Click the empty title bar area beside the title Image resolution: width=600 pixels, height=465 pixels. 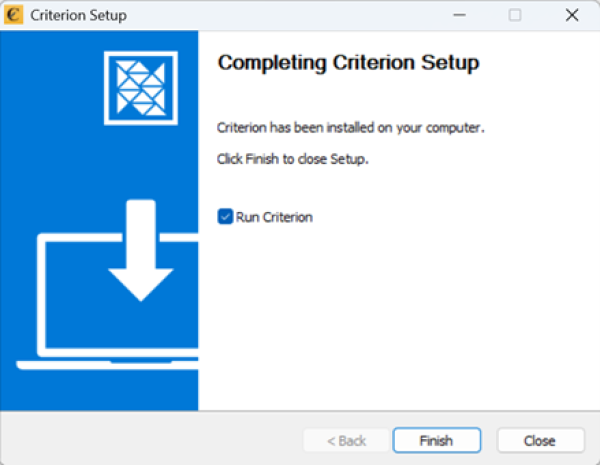tap(280, 16)
